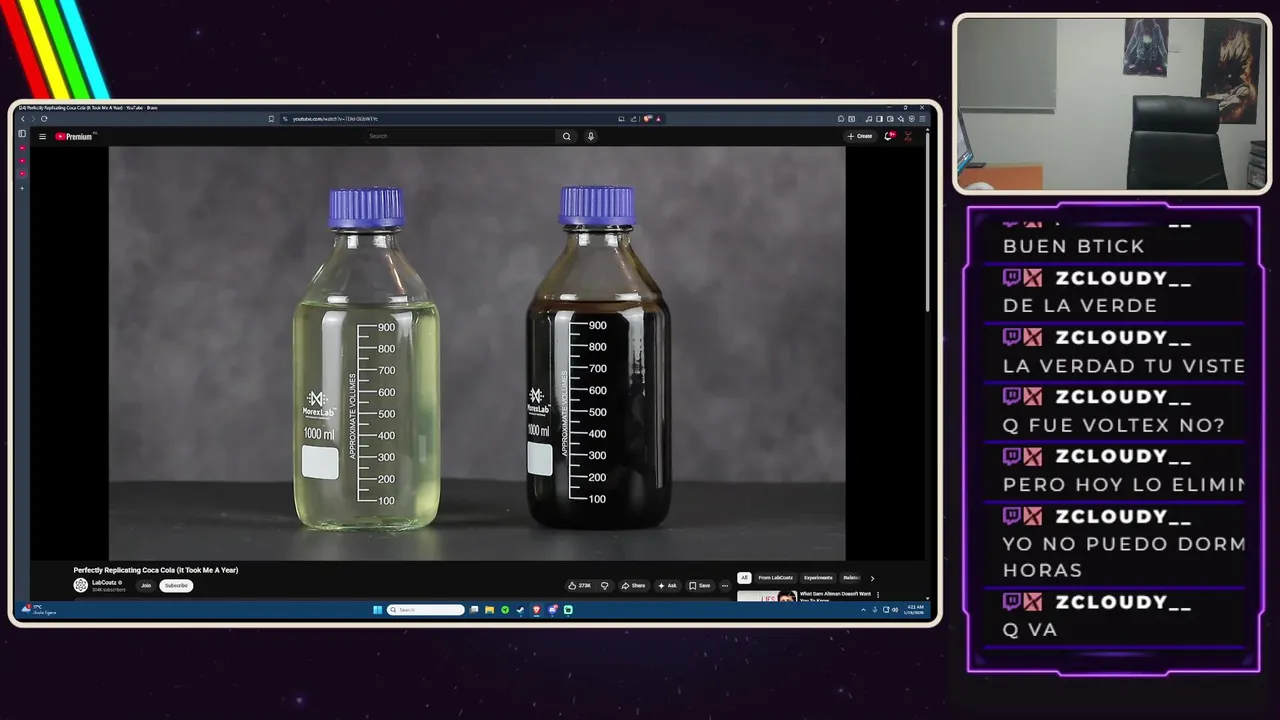Screen dimensions: 1280x720
Task: Click the LabCoatz channel avatar
Action: (x=81, y=585)
